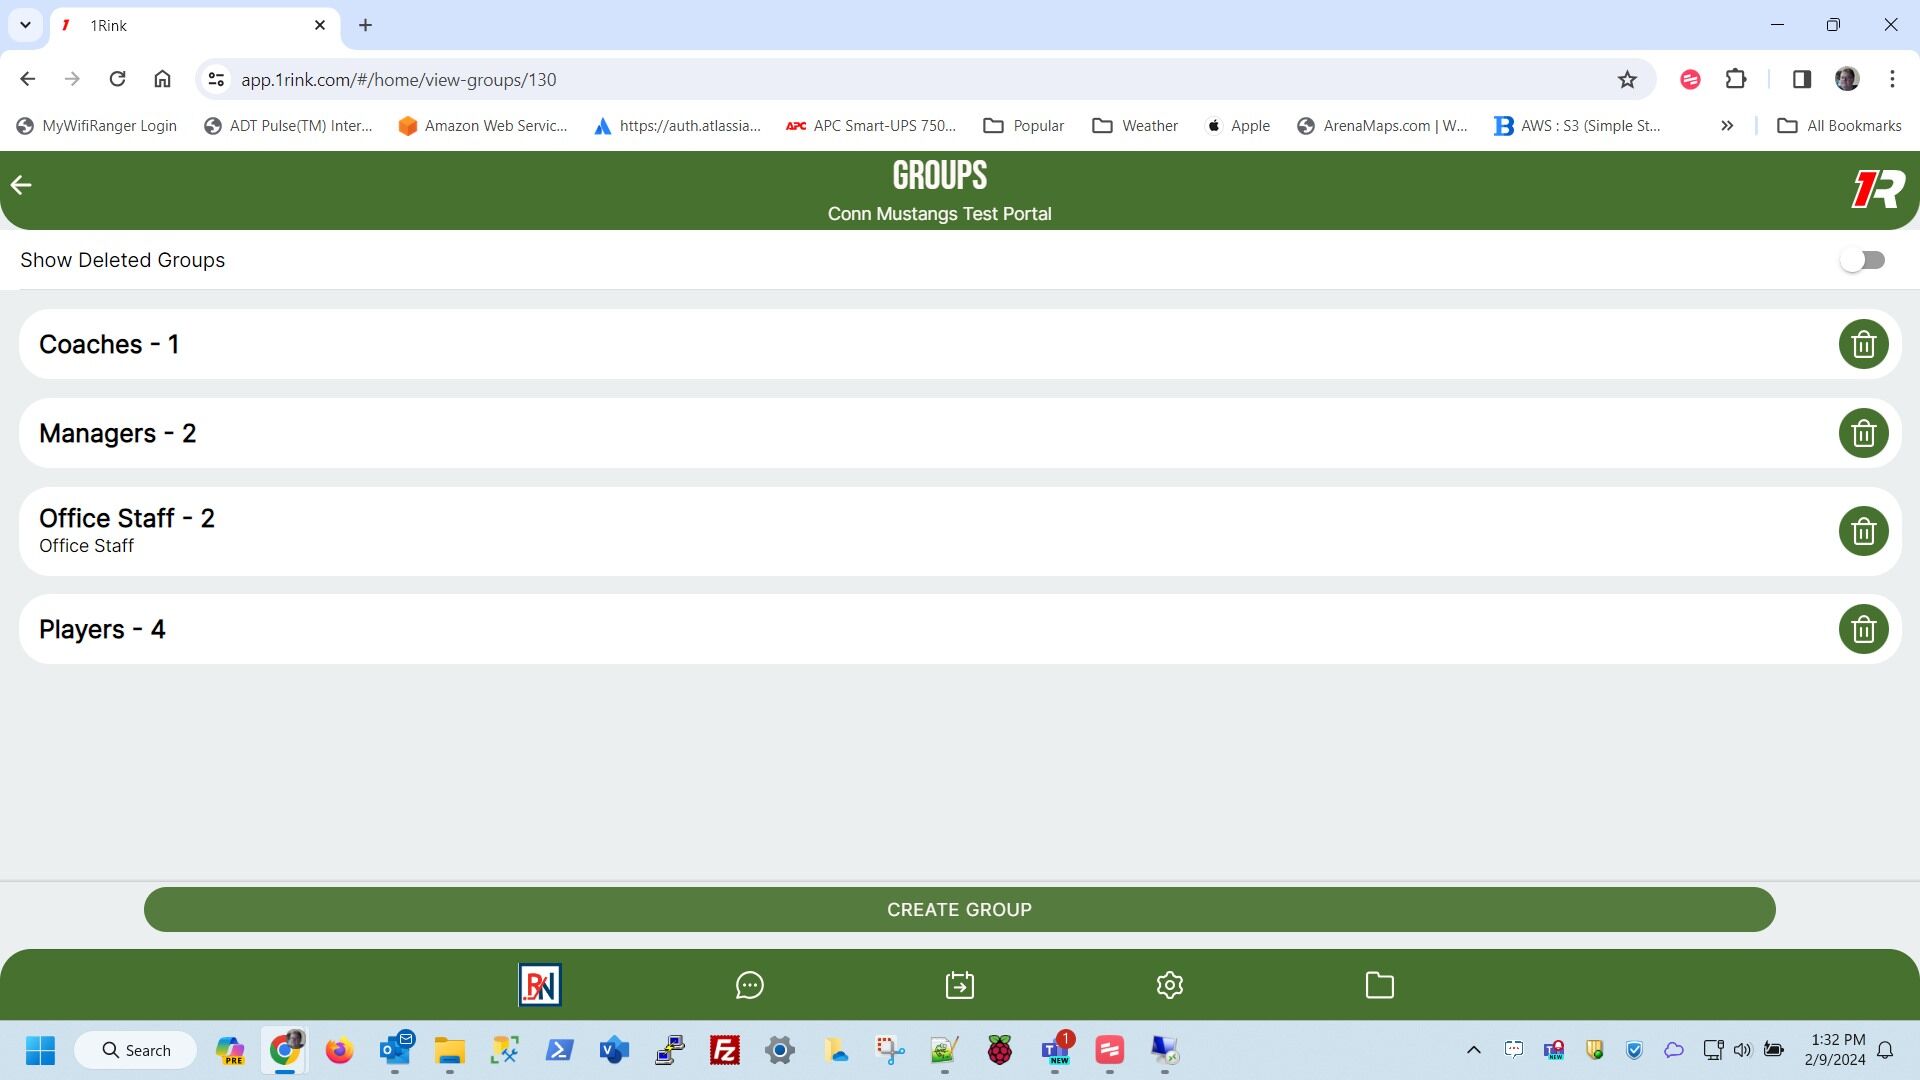Open the Weather bookmarks folder

click(x=1135, y=126)
